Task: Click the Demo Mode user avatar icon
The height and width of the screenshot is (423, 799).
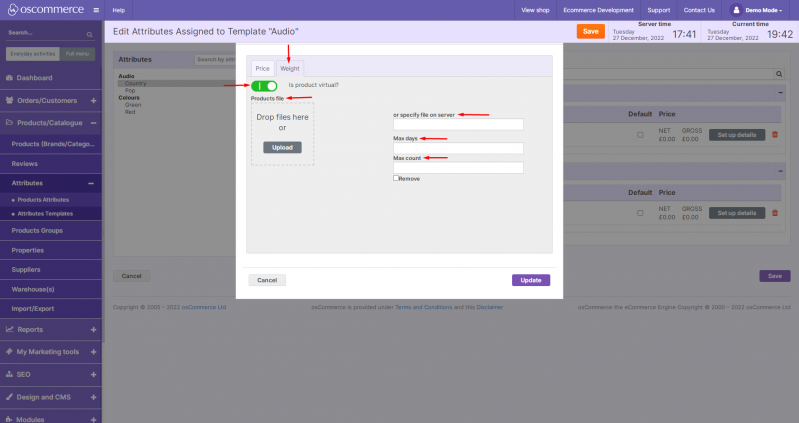Action: tap(736, 10)
